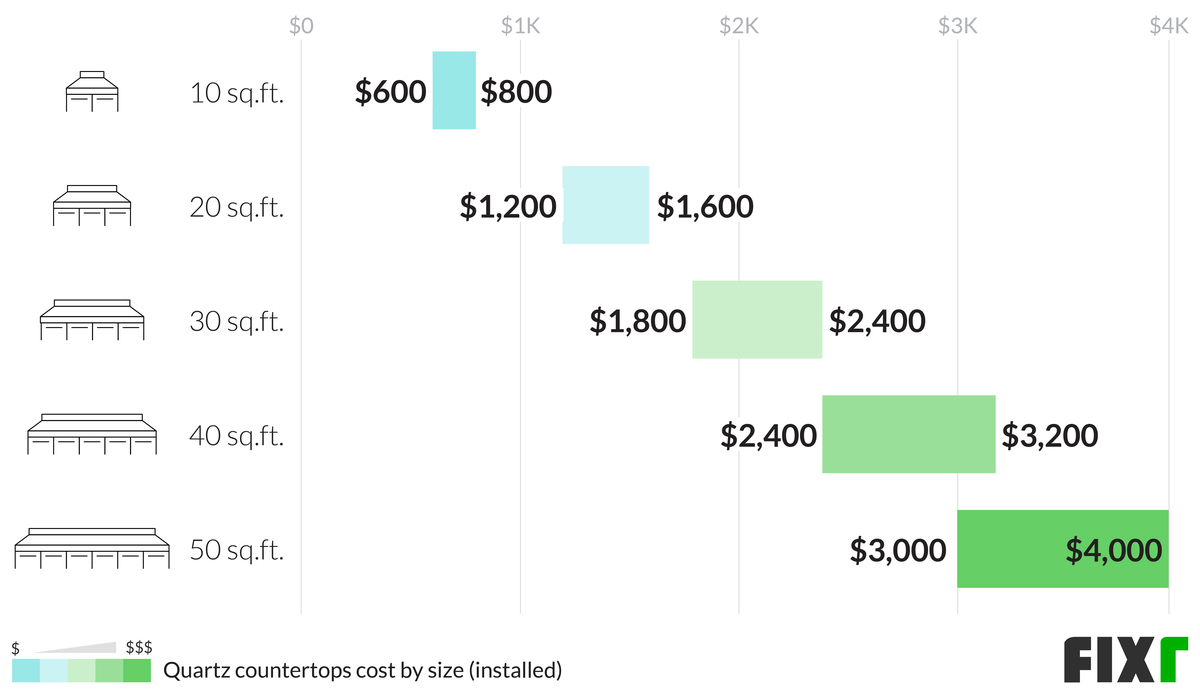Click the 10 sq.ft. countertop icon
This screenshot has height=694, width=1200.
tap(91, 91)
